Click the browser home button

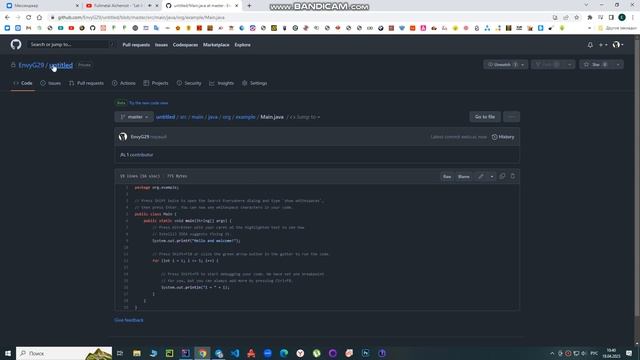[x=39, y=18]
